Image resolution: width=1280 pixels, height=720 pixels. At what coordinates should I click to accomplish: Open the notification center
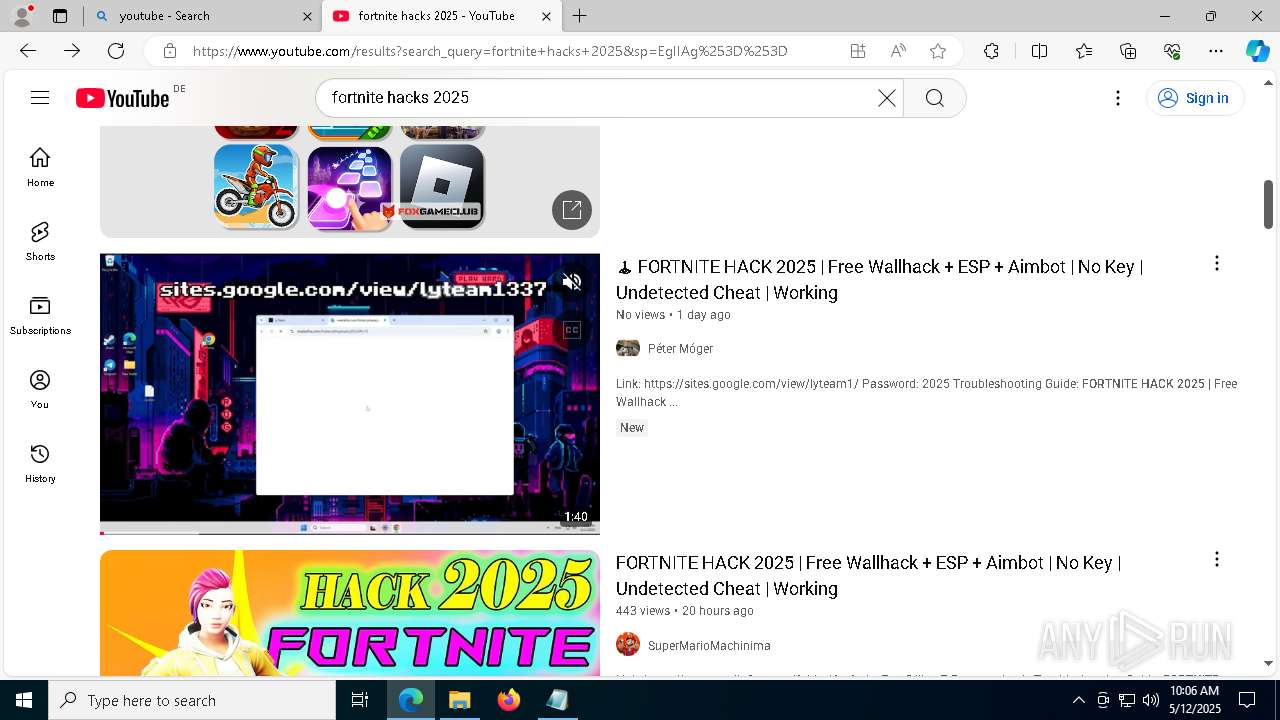tap(1247, 700)
